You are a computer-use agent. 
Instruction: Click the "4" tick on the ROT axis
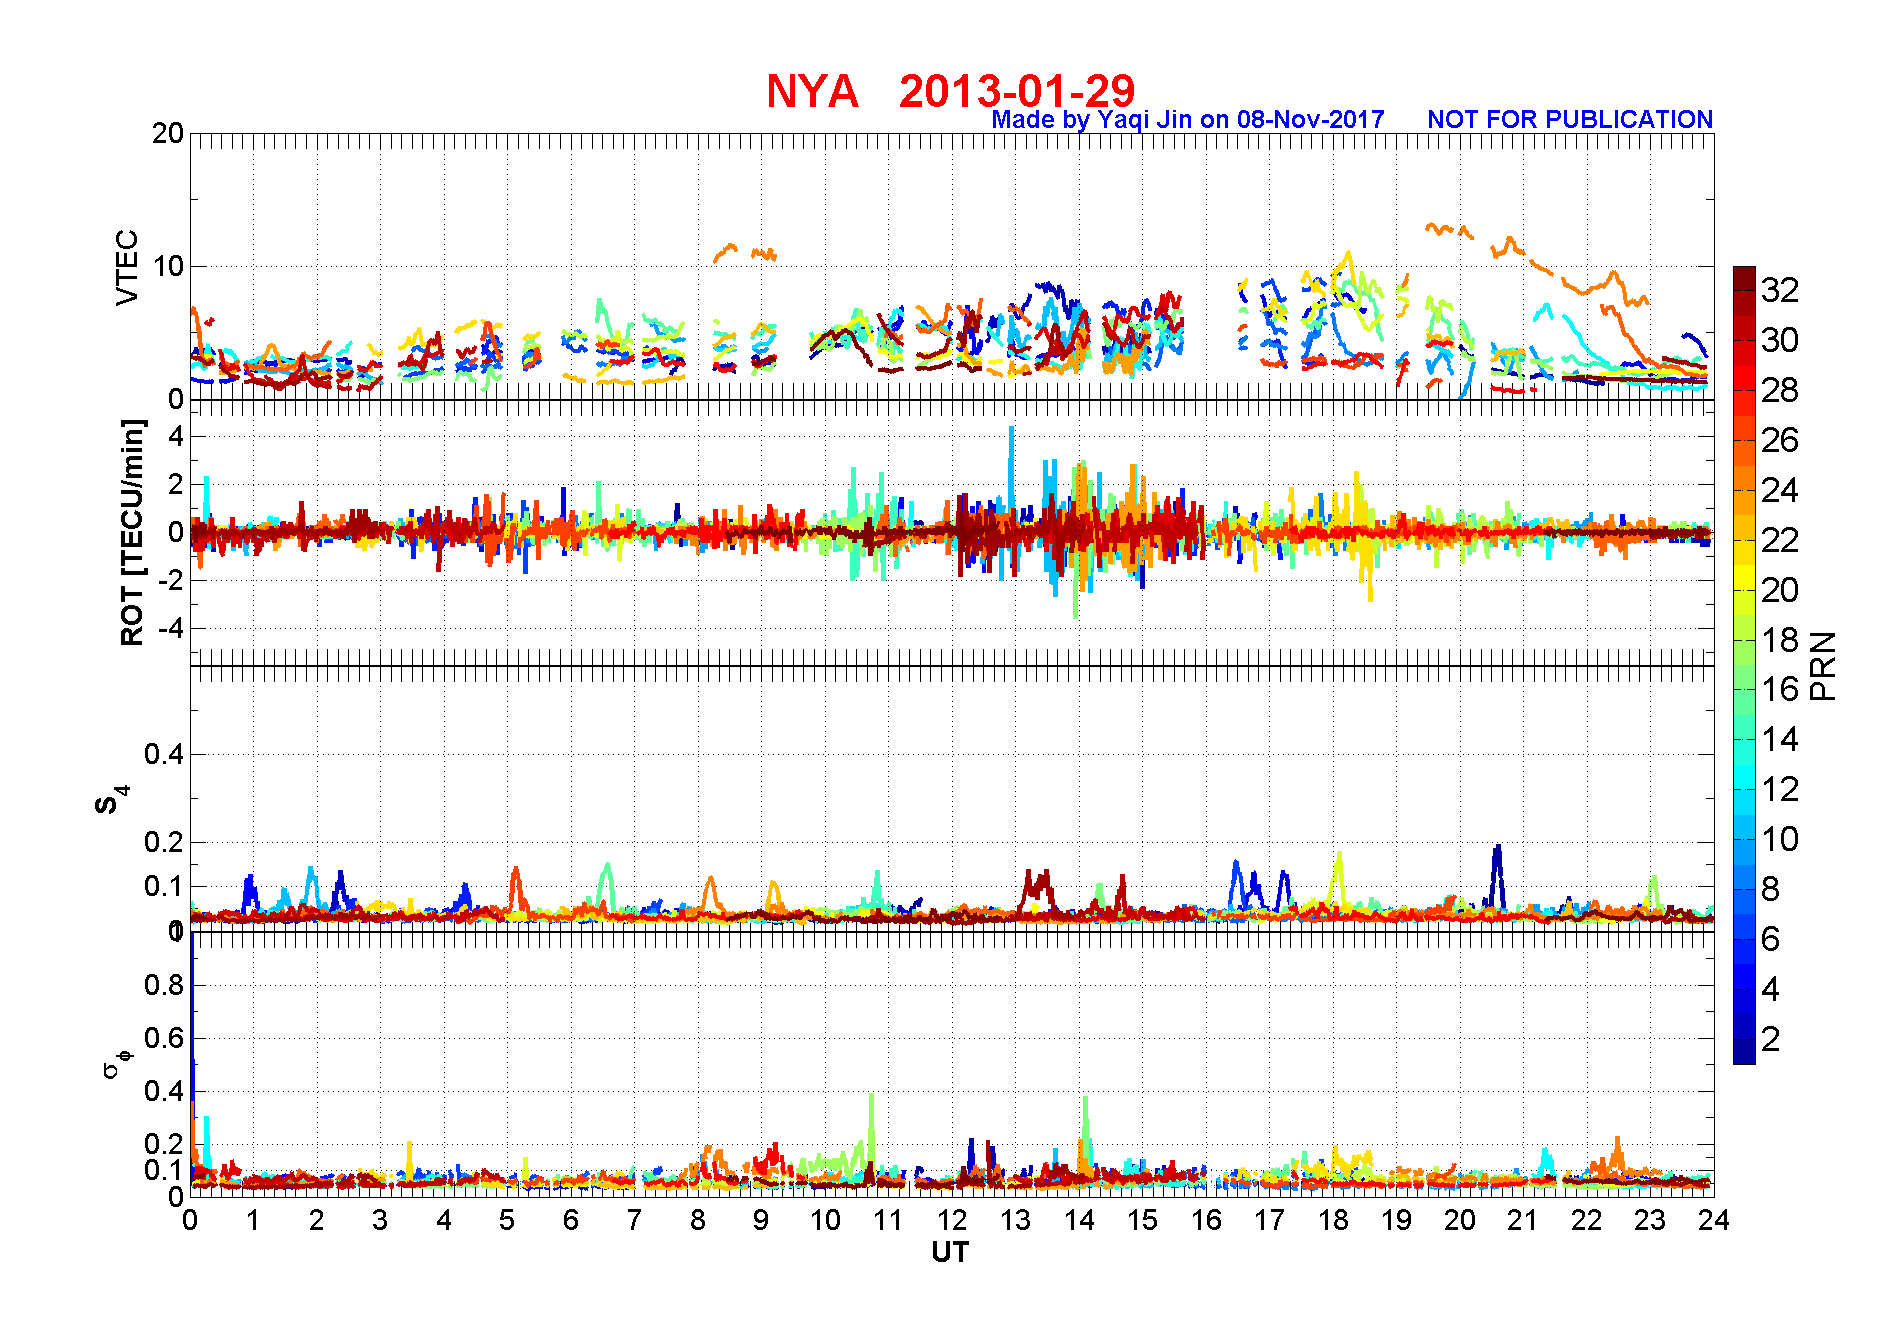tap(176, 436)
